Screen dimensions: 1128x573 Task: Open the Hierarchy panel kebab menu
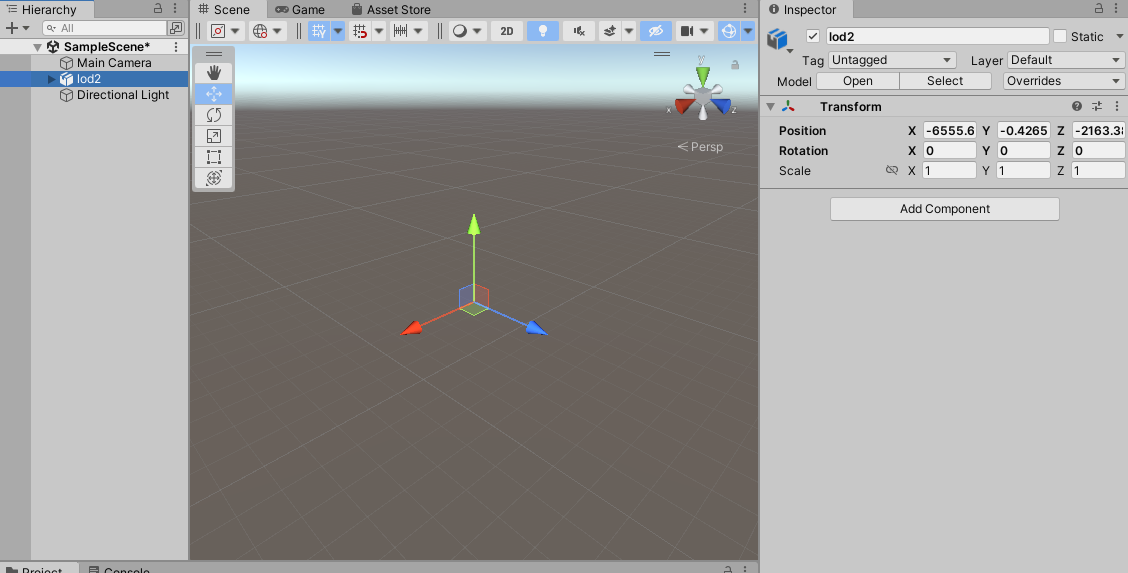[175, 9]
